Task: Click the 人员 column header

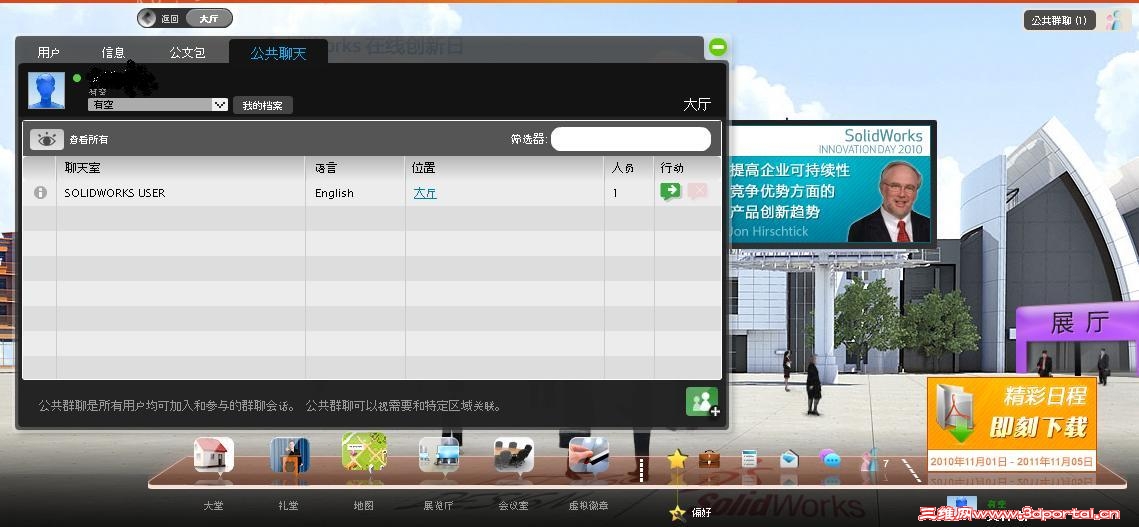Action: point(623,168)
